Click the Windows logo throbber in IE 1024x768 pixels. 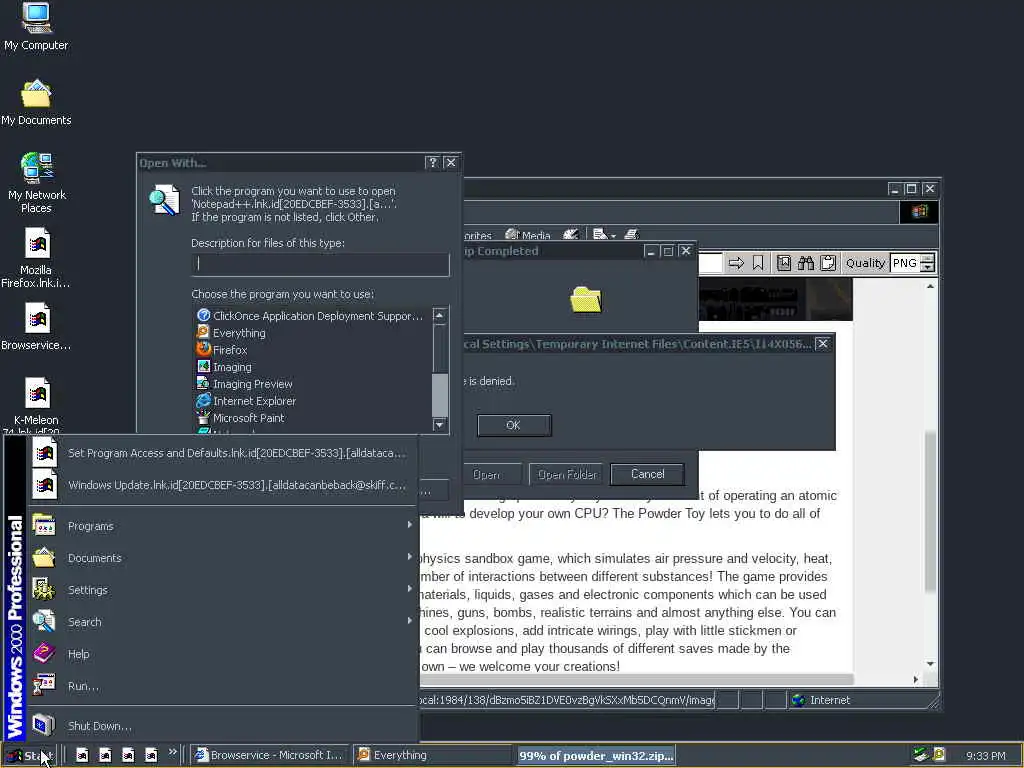920,212
